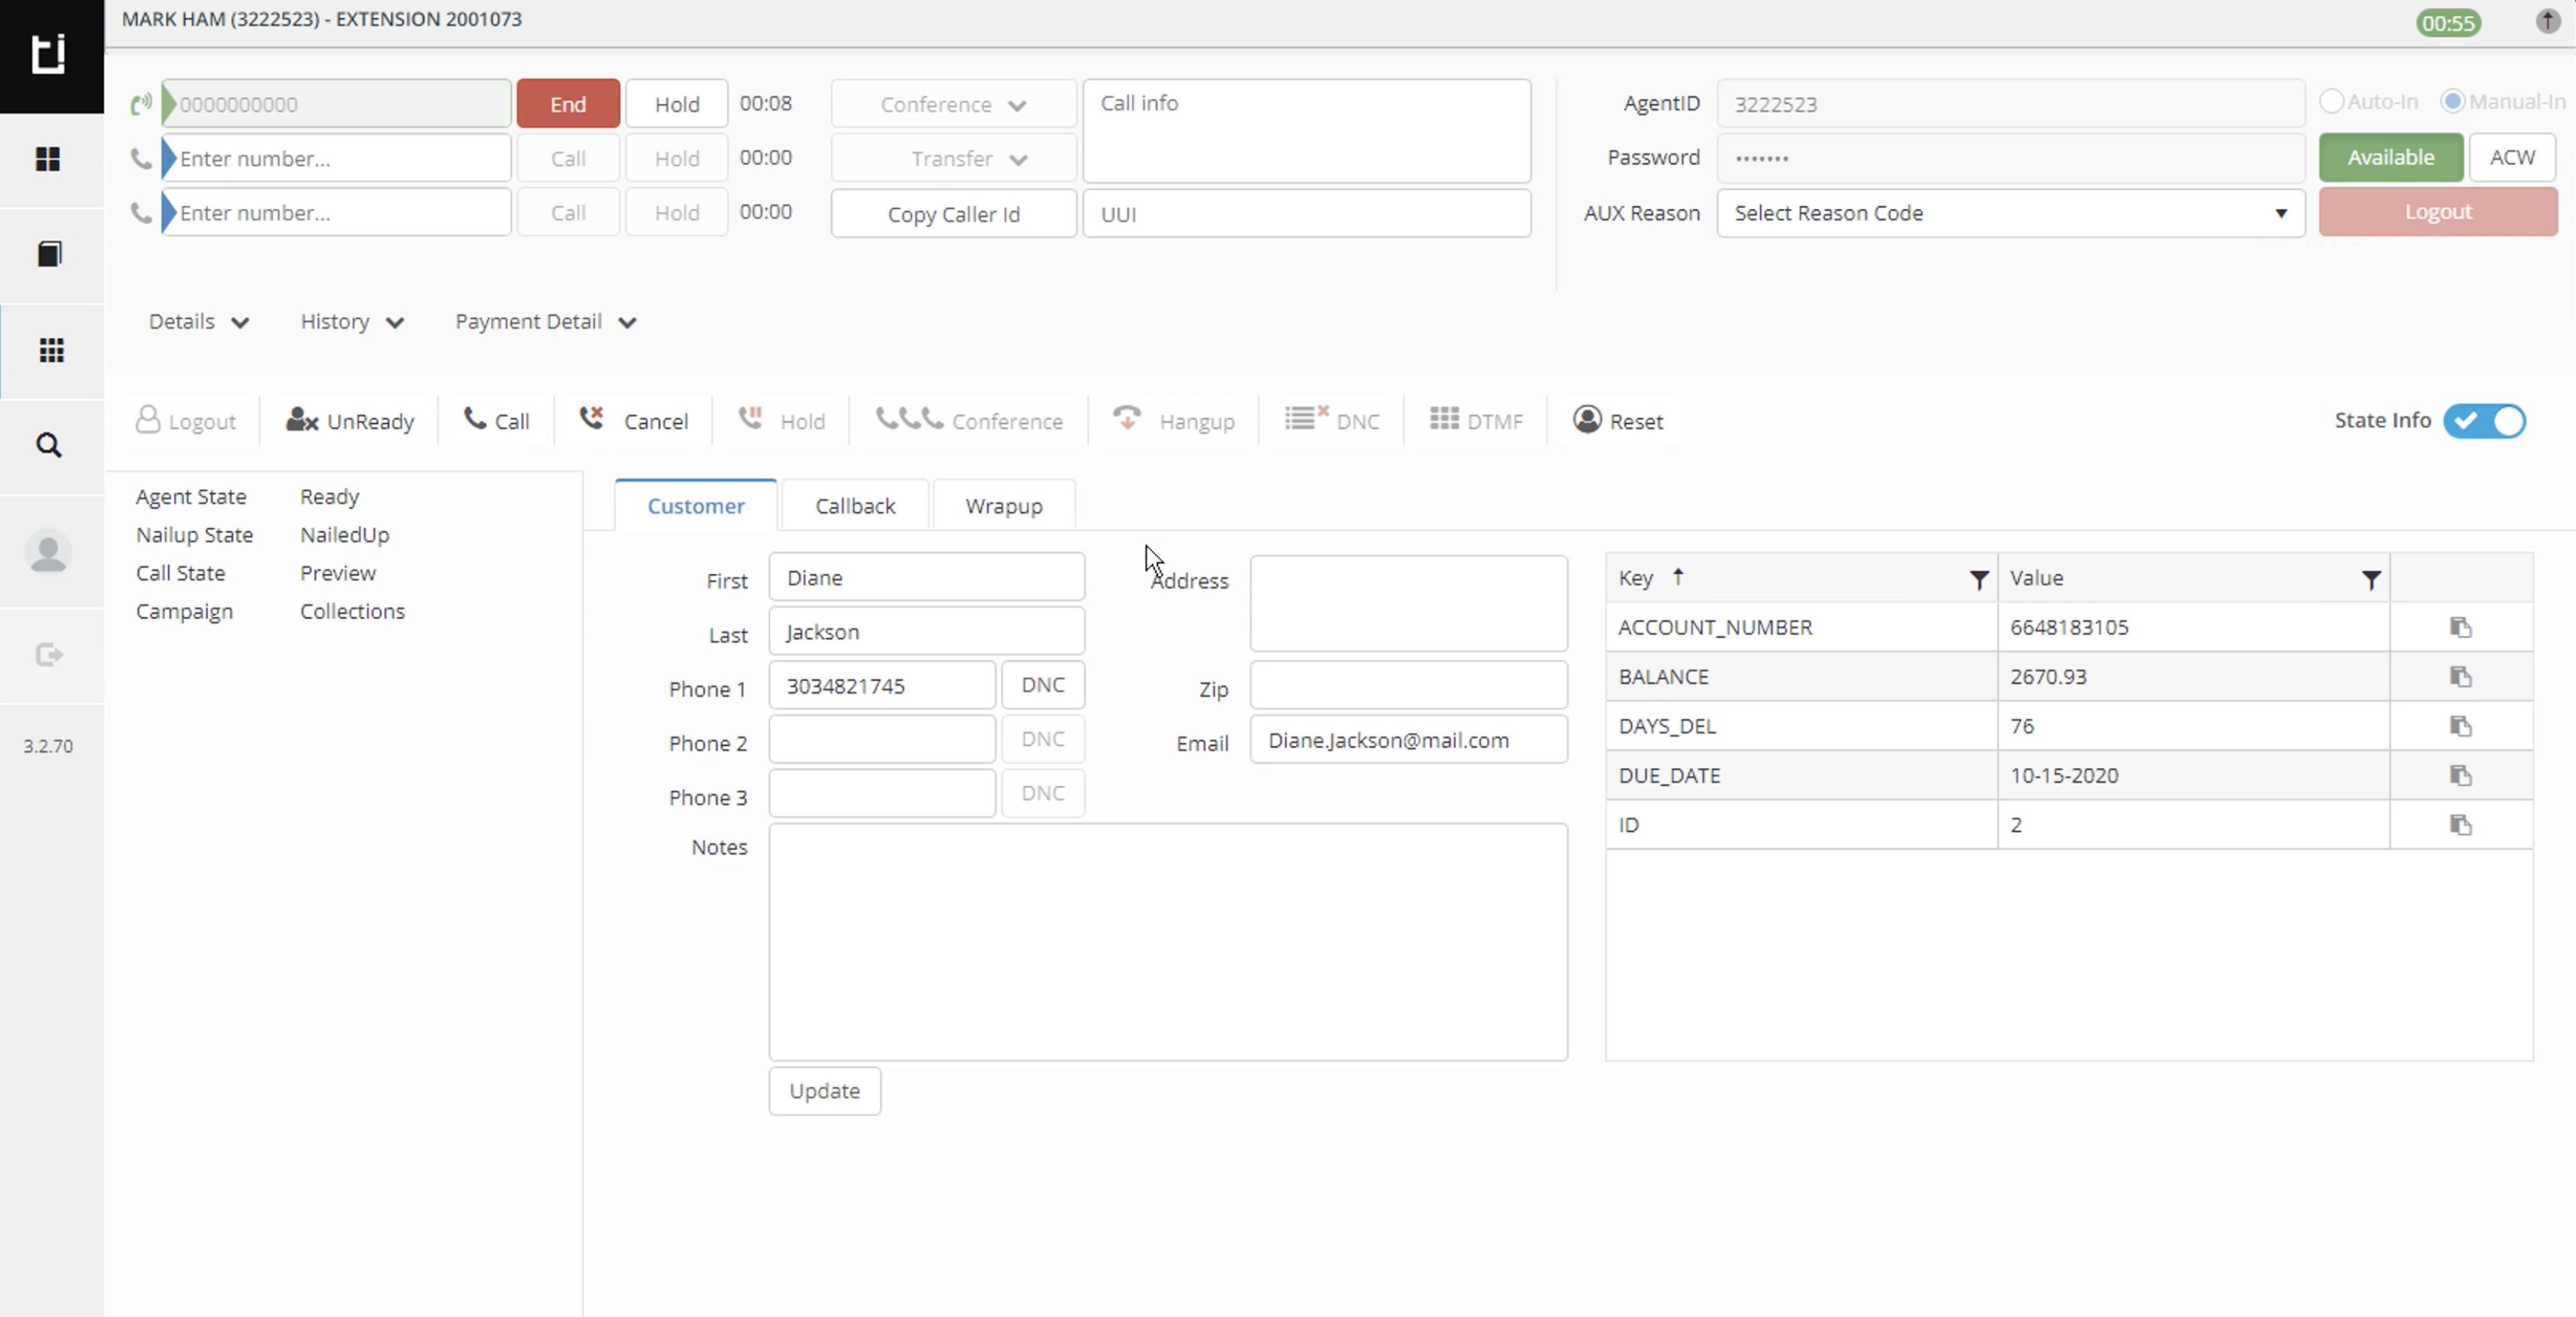Open the book icon in sidebar

tap(49, 254)
